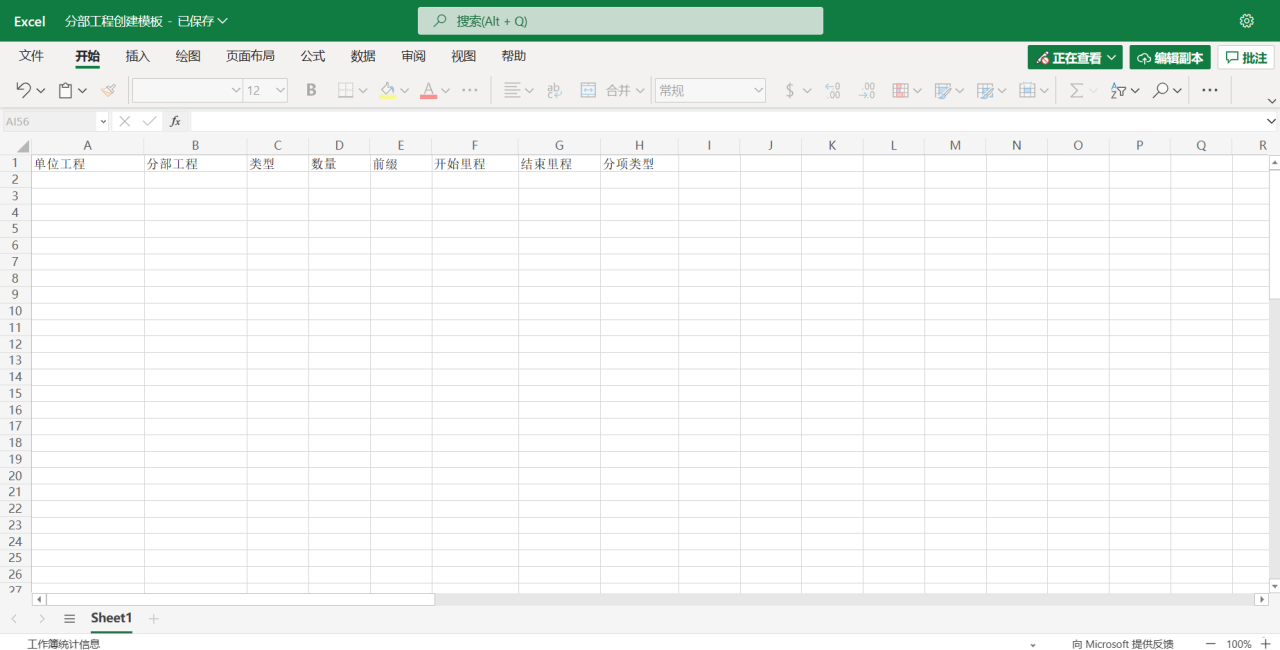Click the add new sheet plus

[x=154, y=619]
